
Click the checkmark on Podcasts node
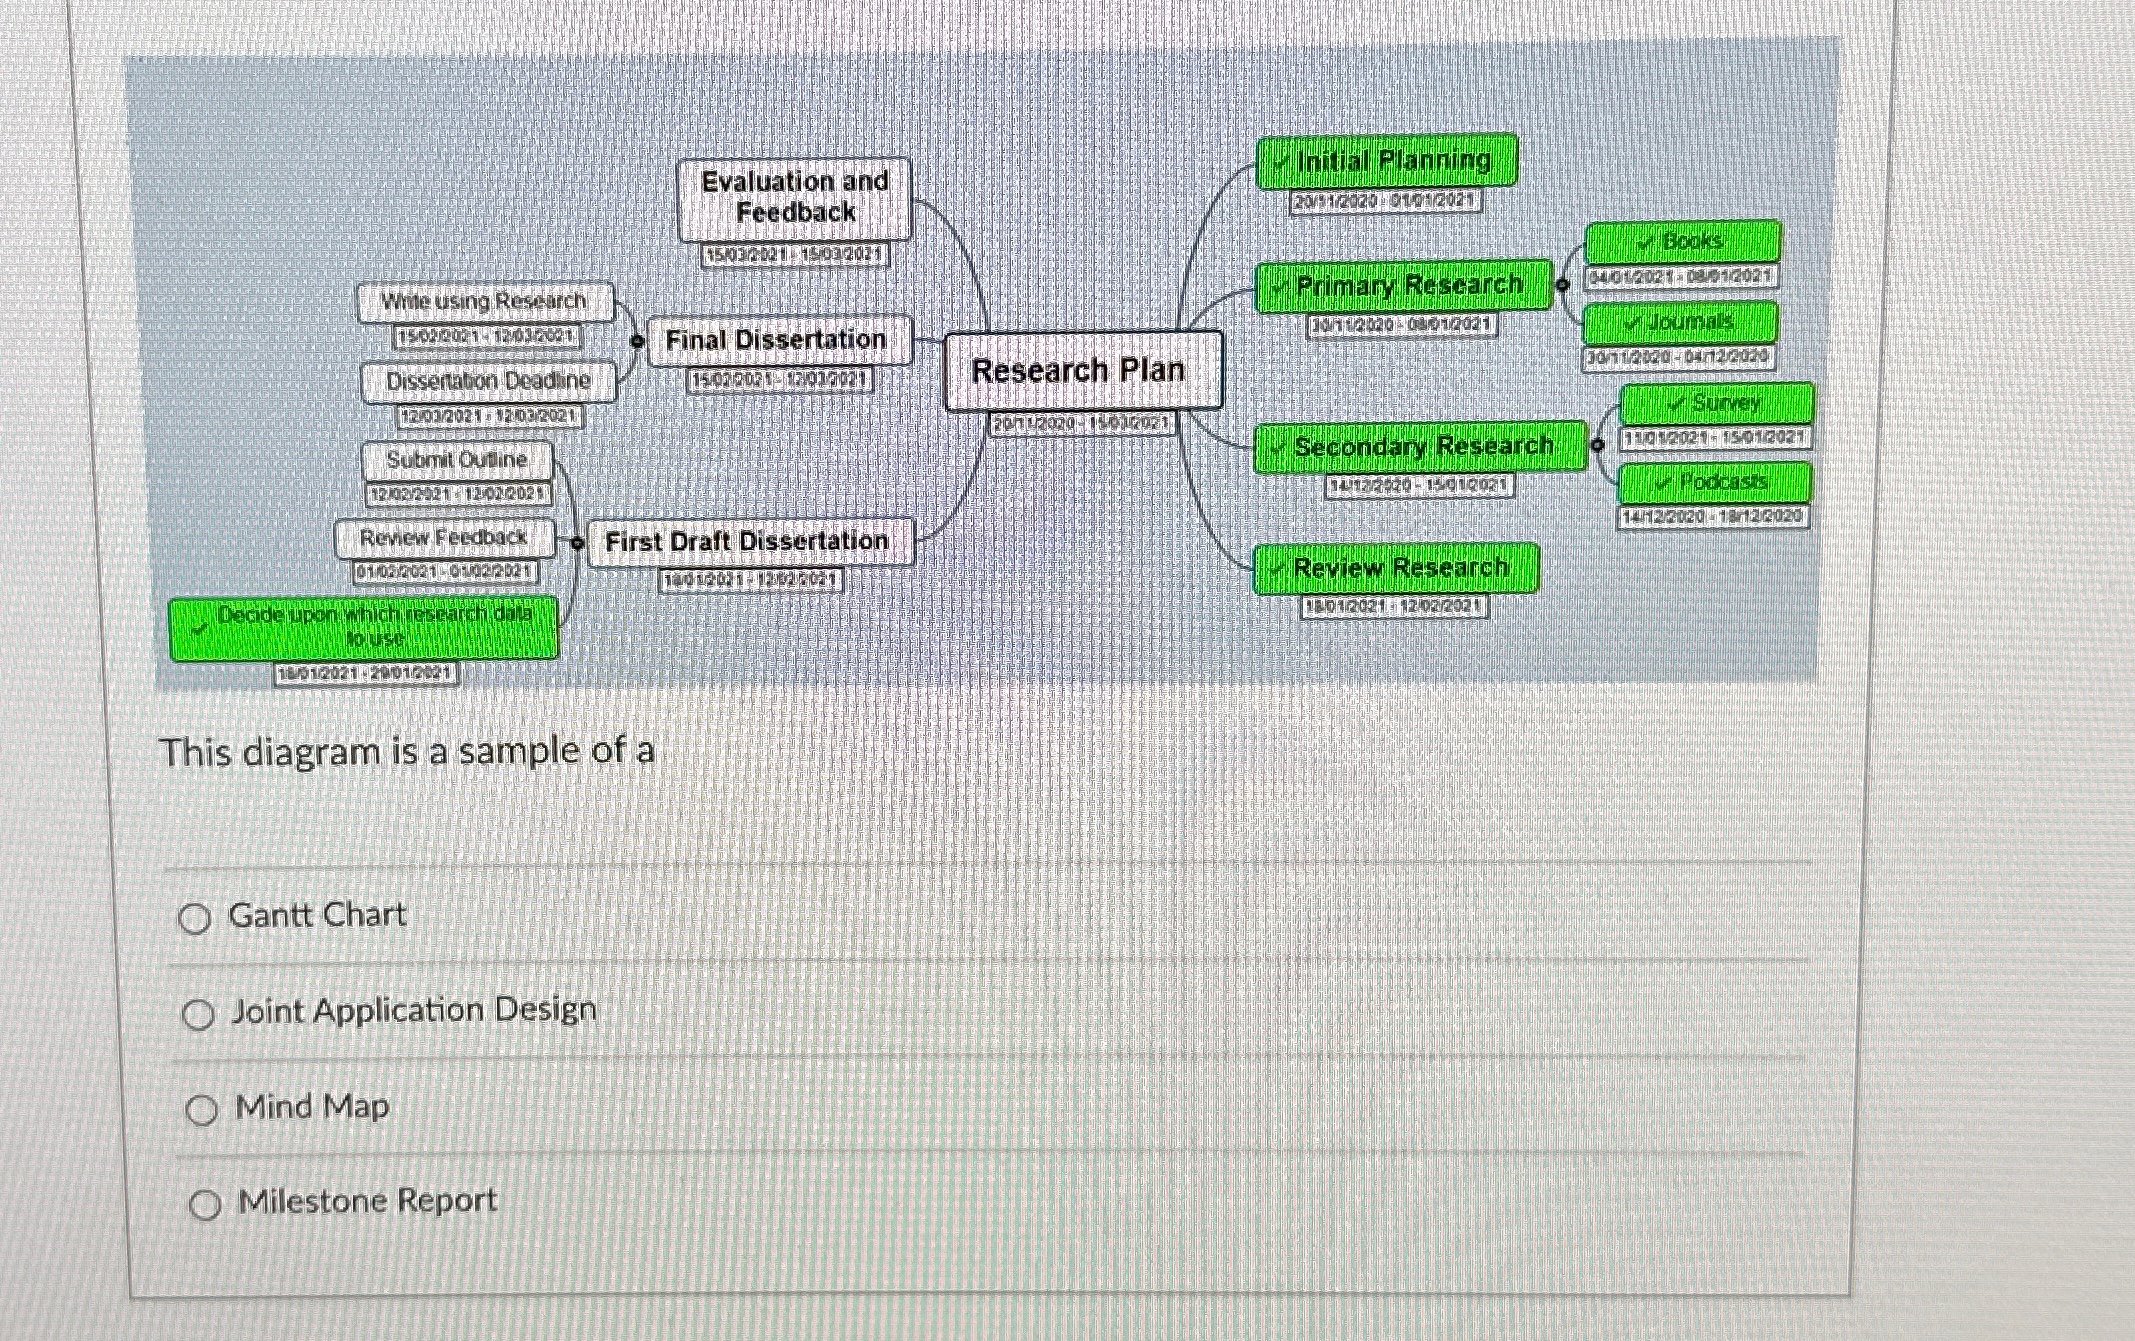1663,483
